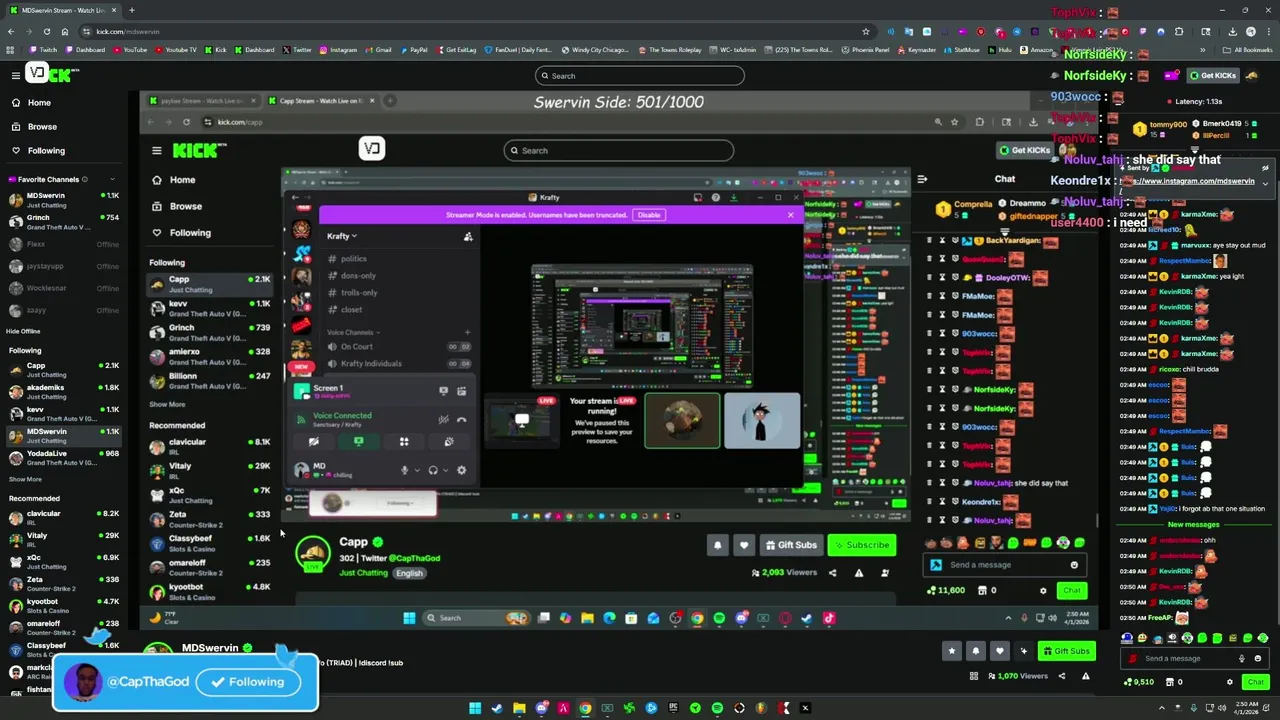Screen dimensions: 1280x720
Task: Click the sparkle icon left of Gift Subs
Action: pos(1023,651)
